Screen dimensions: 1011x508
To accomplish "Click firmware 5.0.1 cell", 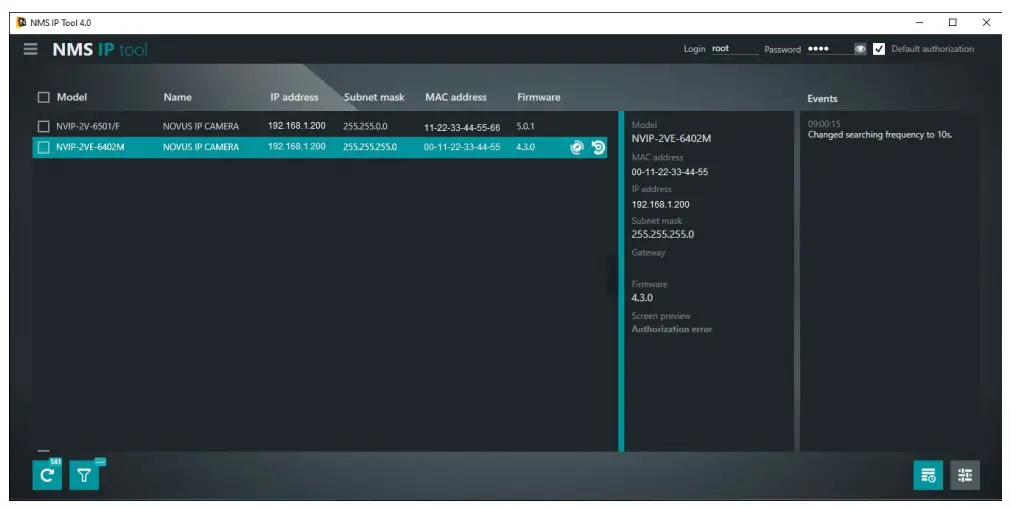I will coord(525,126).
